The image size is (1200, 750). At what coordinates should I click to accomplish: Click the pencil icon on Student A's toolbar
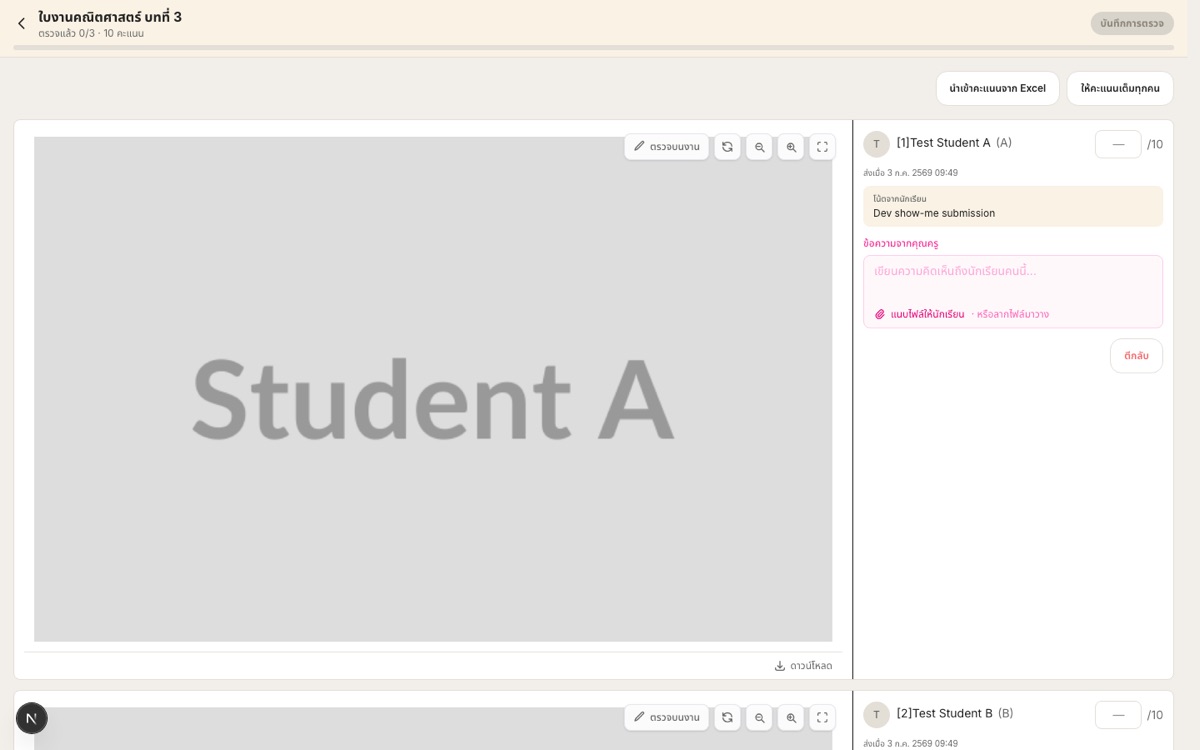[x=639, y=146]
